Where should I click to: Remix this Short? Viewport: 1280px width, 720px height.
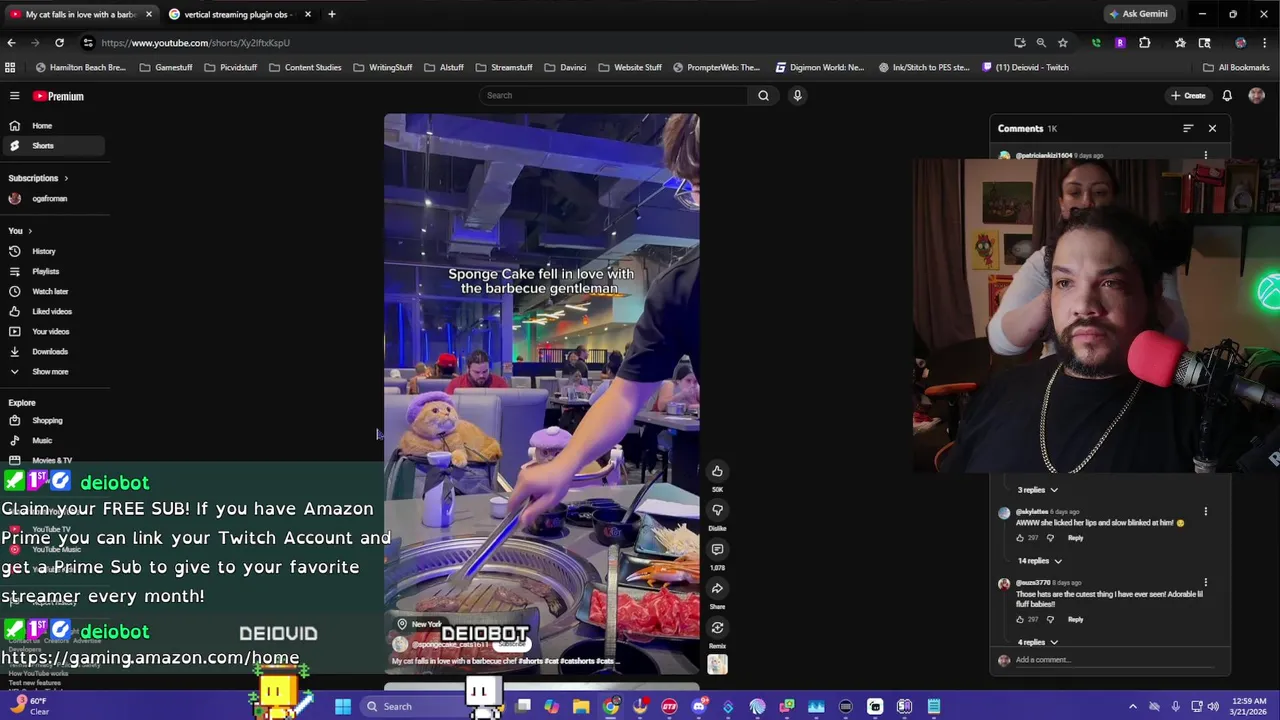click(x=717, y=628)
